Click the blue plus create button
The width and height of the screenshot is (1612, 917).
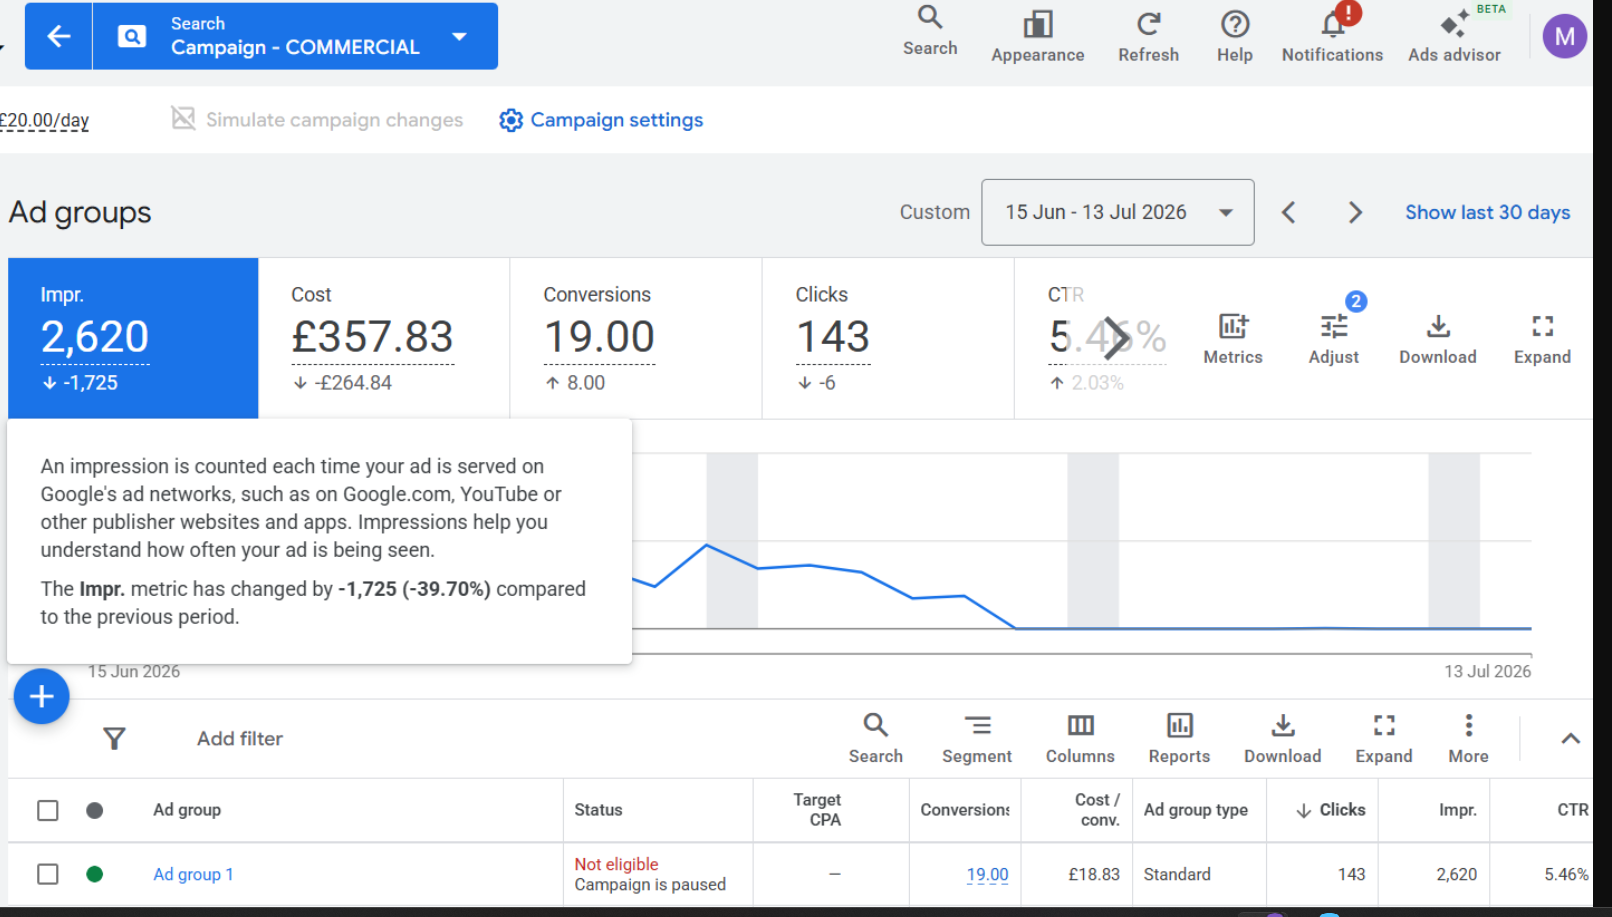41,696
